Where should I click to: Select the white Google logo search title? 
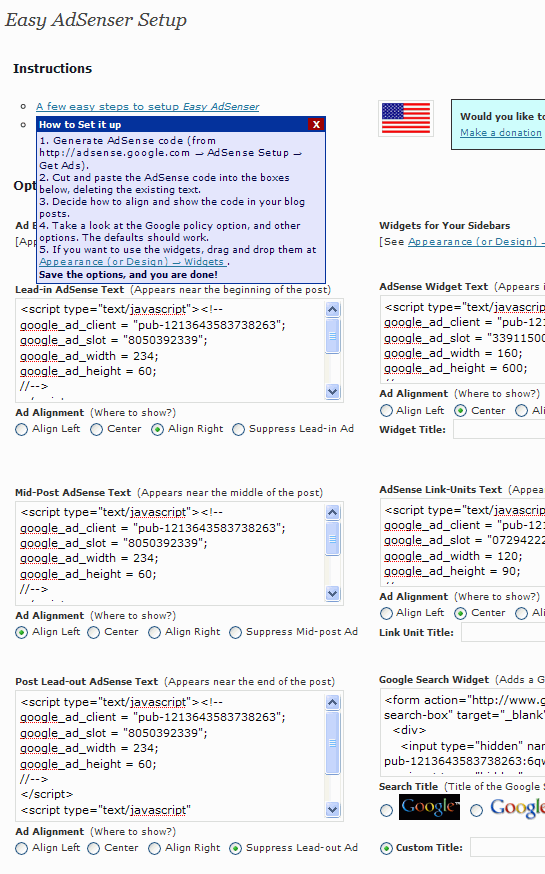tap(476, 810)
